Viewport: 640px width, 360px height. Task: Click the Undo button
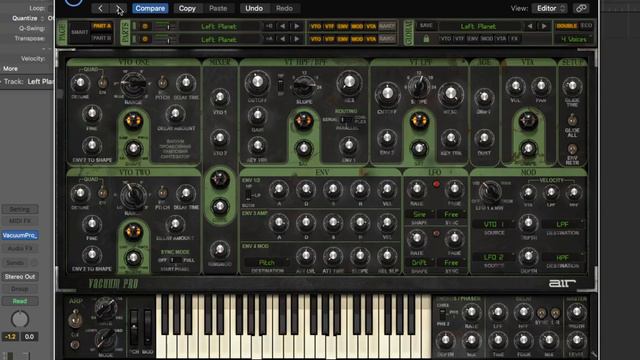pos(254,8)
